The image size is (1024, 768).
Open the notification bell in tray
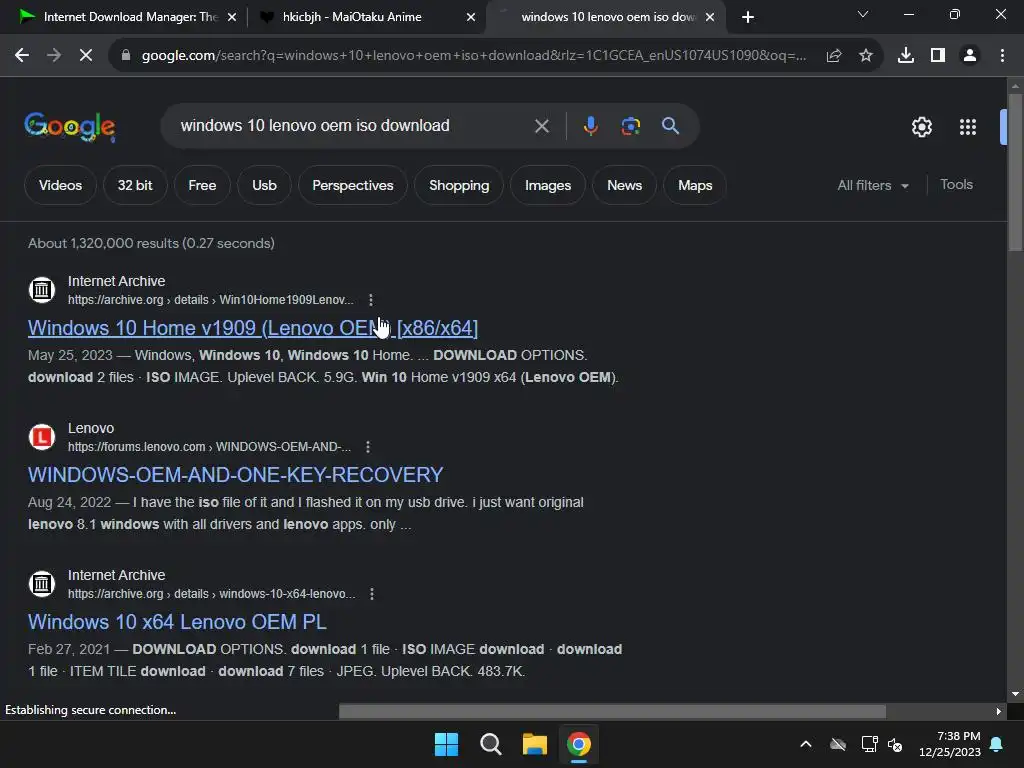click(x=997, y=744)
